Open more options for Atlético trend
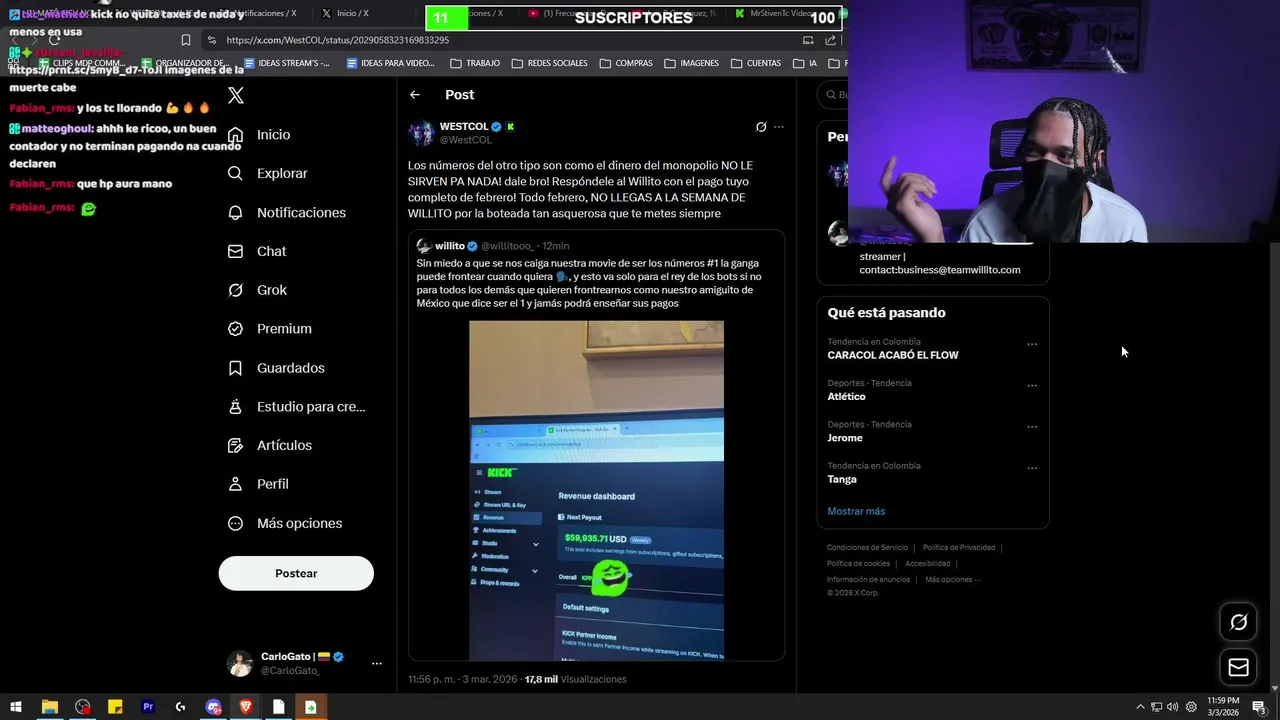Image resolution: width=1280 pixels, height=720 pixels. 1032,385
